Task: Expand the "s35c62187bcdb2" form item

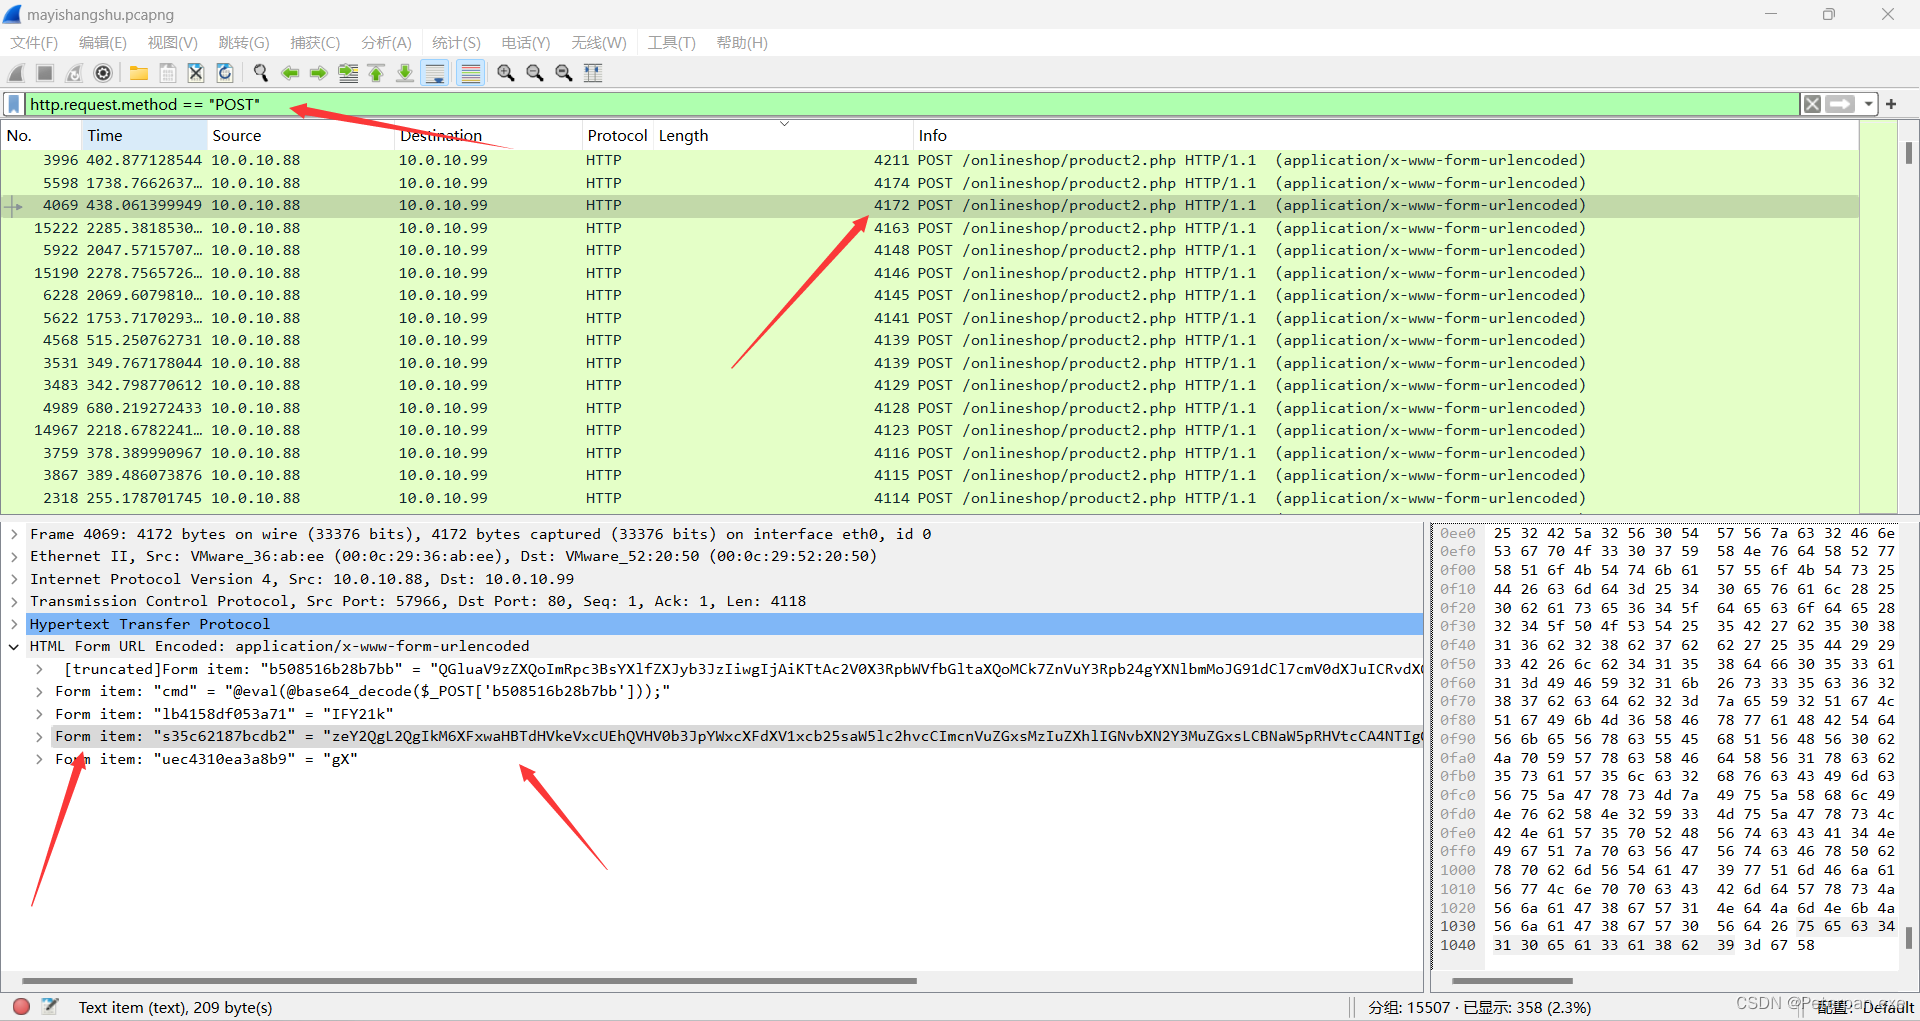Action: point(39,736)
